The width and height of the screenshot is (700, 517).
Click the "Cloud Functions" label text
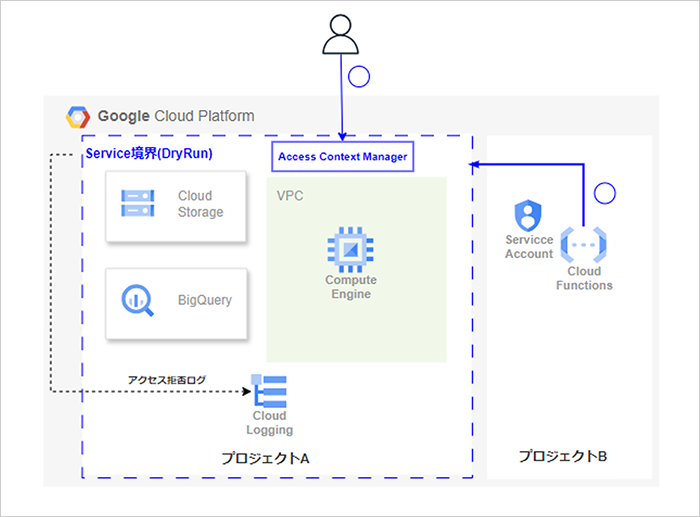[x=584, y=278]
